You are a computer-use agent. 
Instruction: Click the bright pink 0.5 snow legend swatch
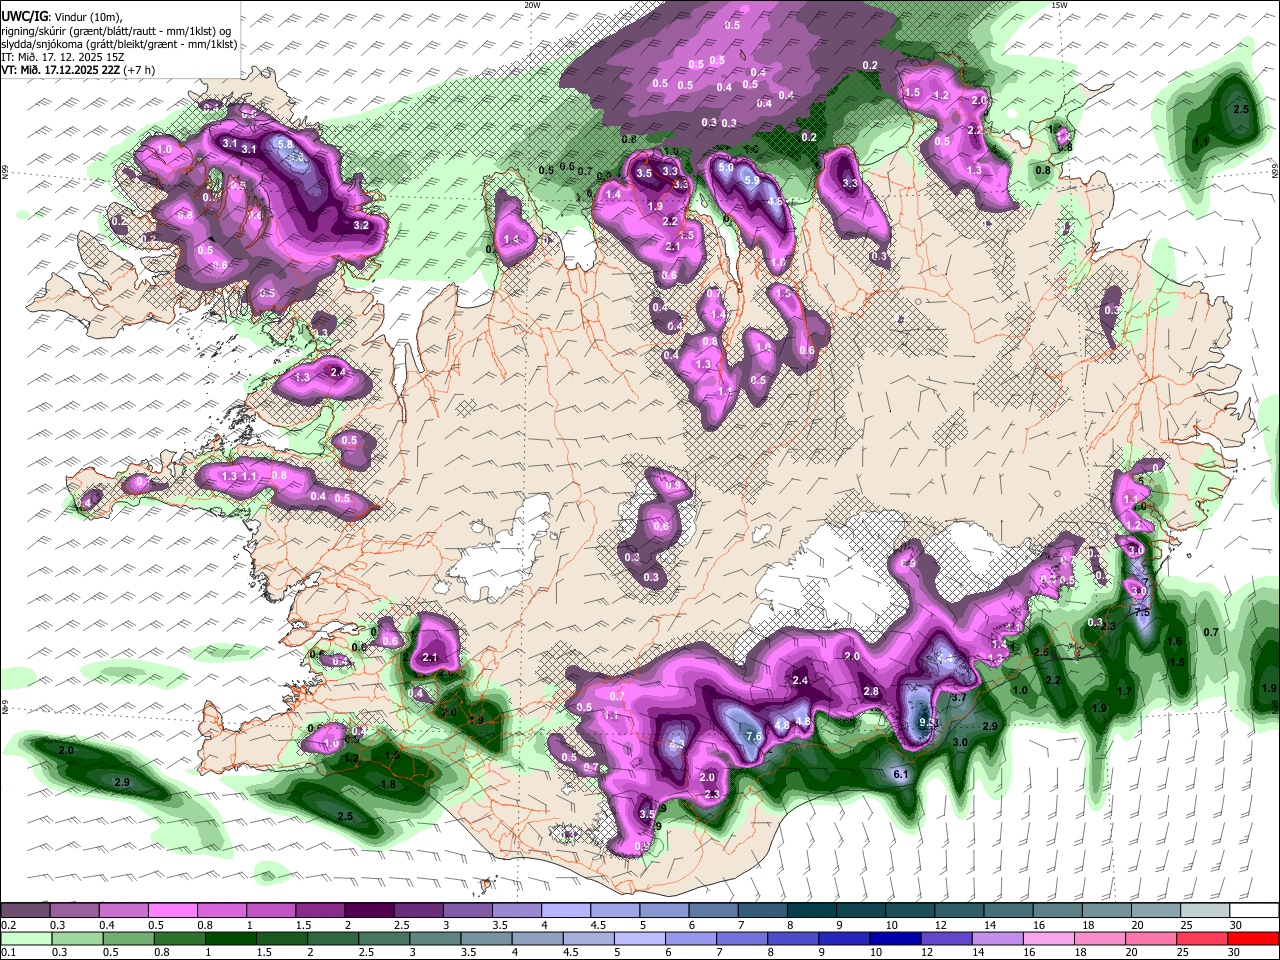172,911
